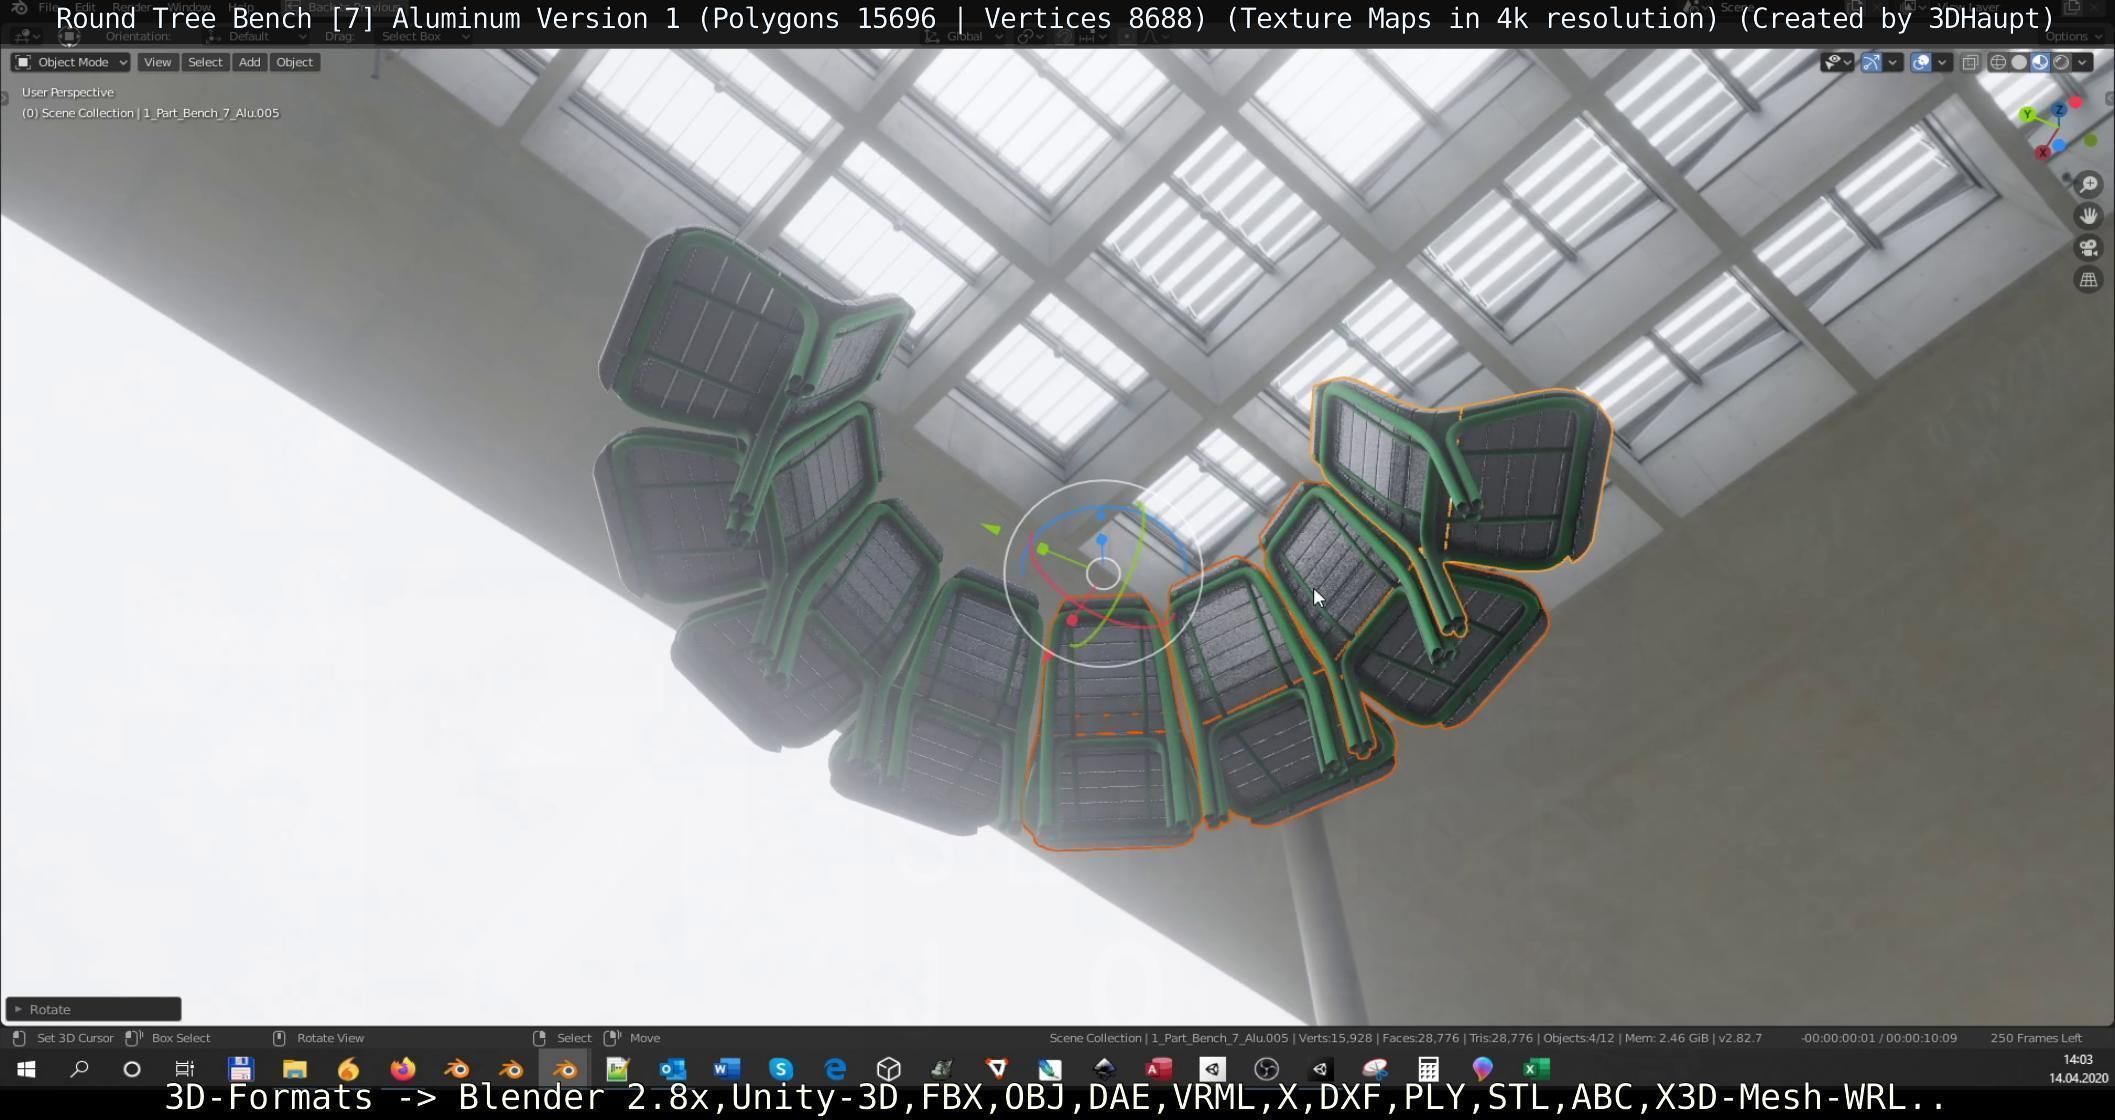Click the Object menu button
This screenshot has width=2115, height=1120.
(x=294, y=62)
